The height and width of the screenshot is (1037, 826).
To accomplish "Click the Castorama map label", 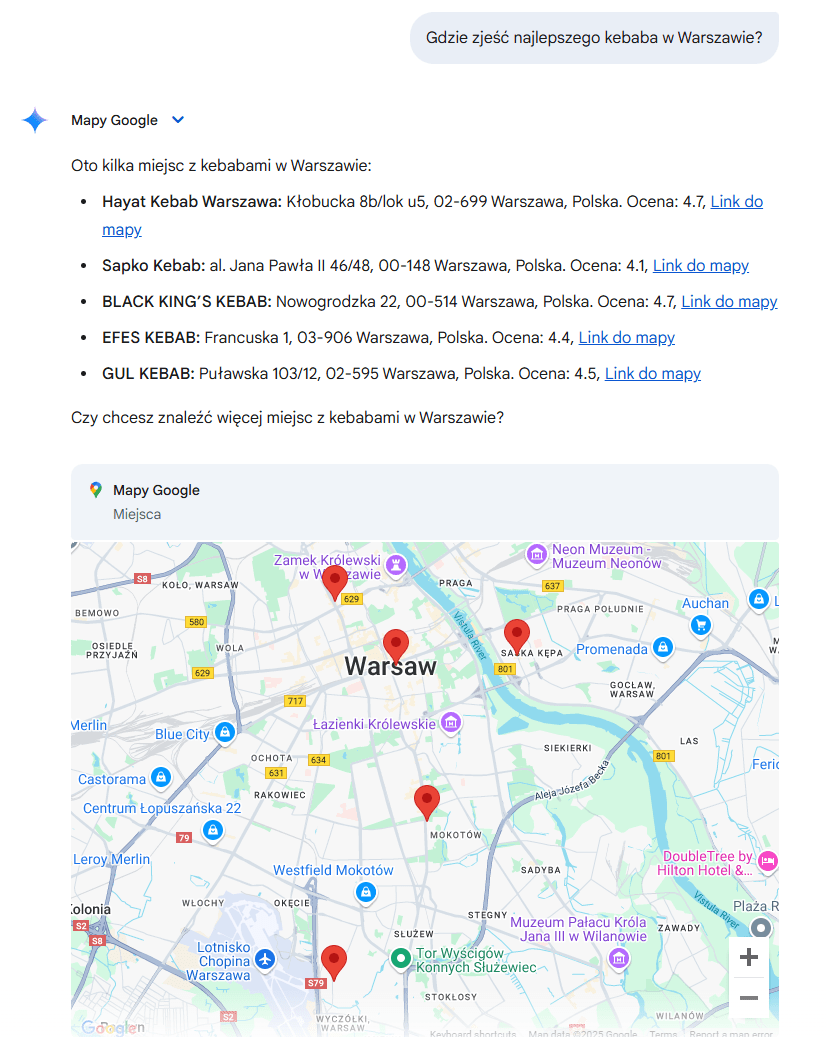I will point(112,779).
